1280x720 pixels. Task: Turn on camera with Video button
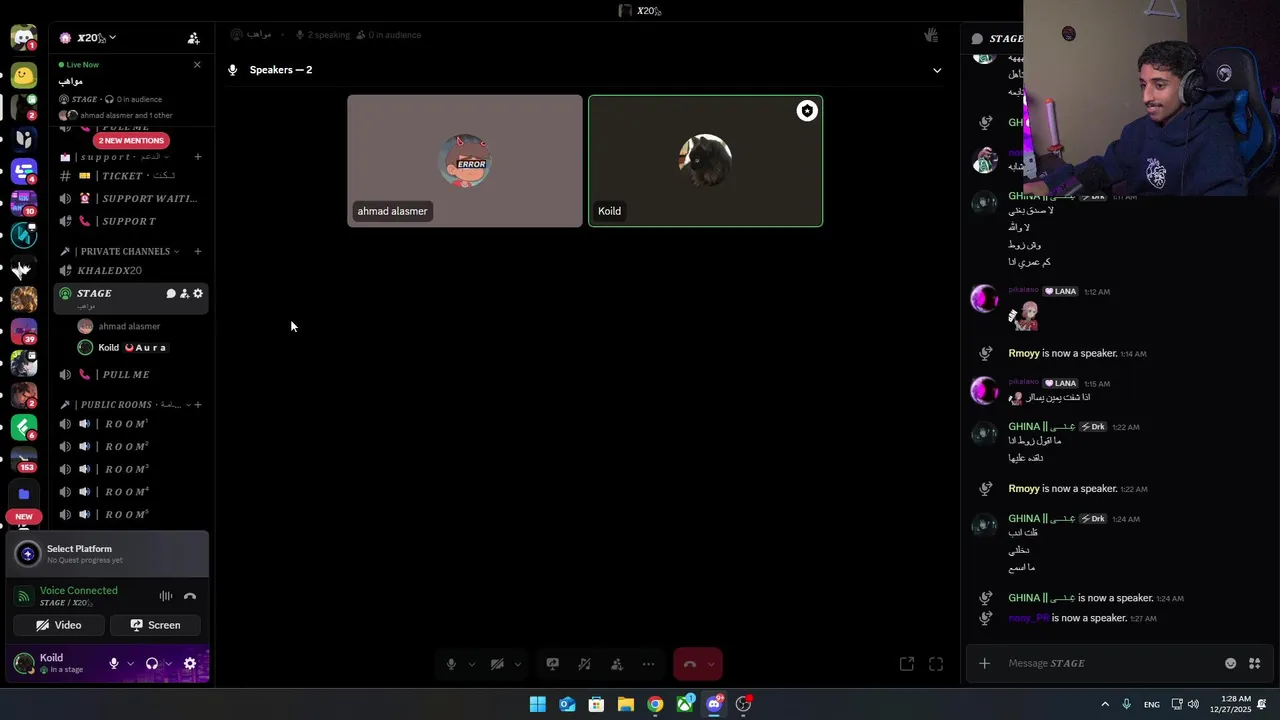click(58, 625)
